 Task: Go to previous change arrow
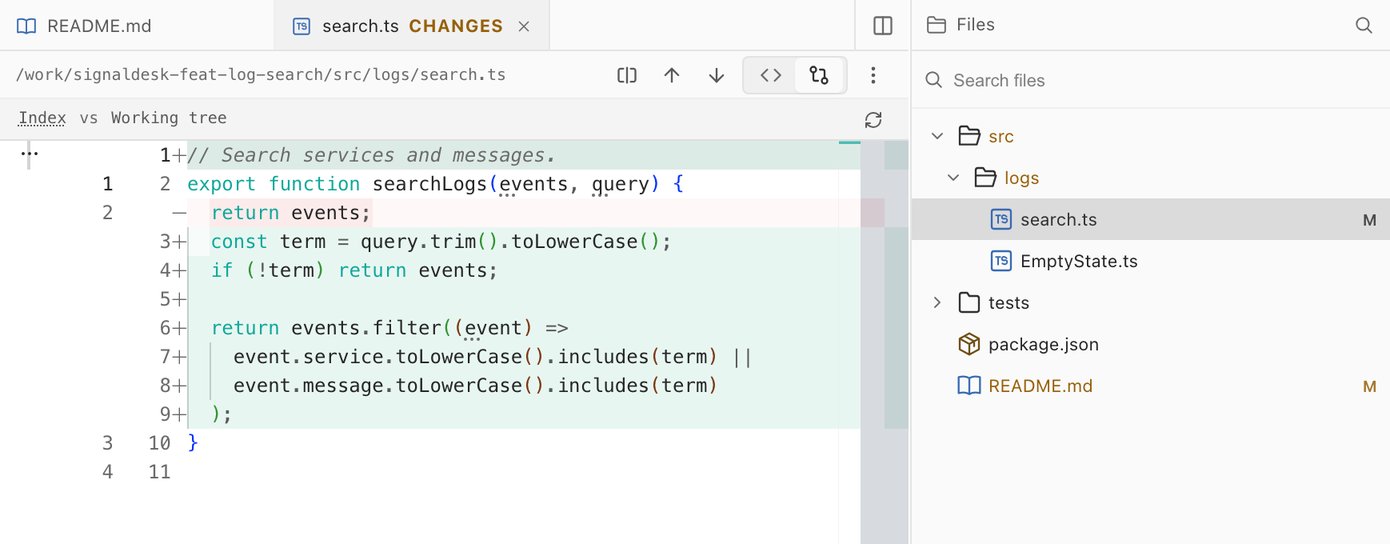(x=672, y=75)
